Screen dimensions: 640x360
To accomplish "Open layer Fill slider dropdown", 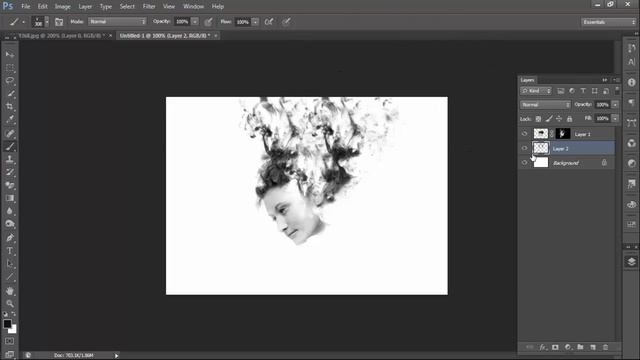I will coord(615,118).
